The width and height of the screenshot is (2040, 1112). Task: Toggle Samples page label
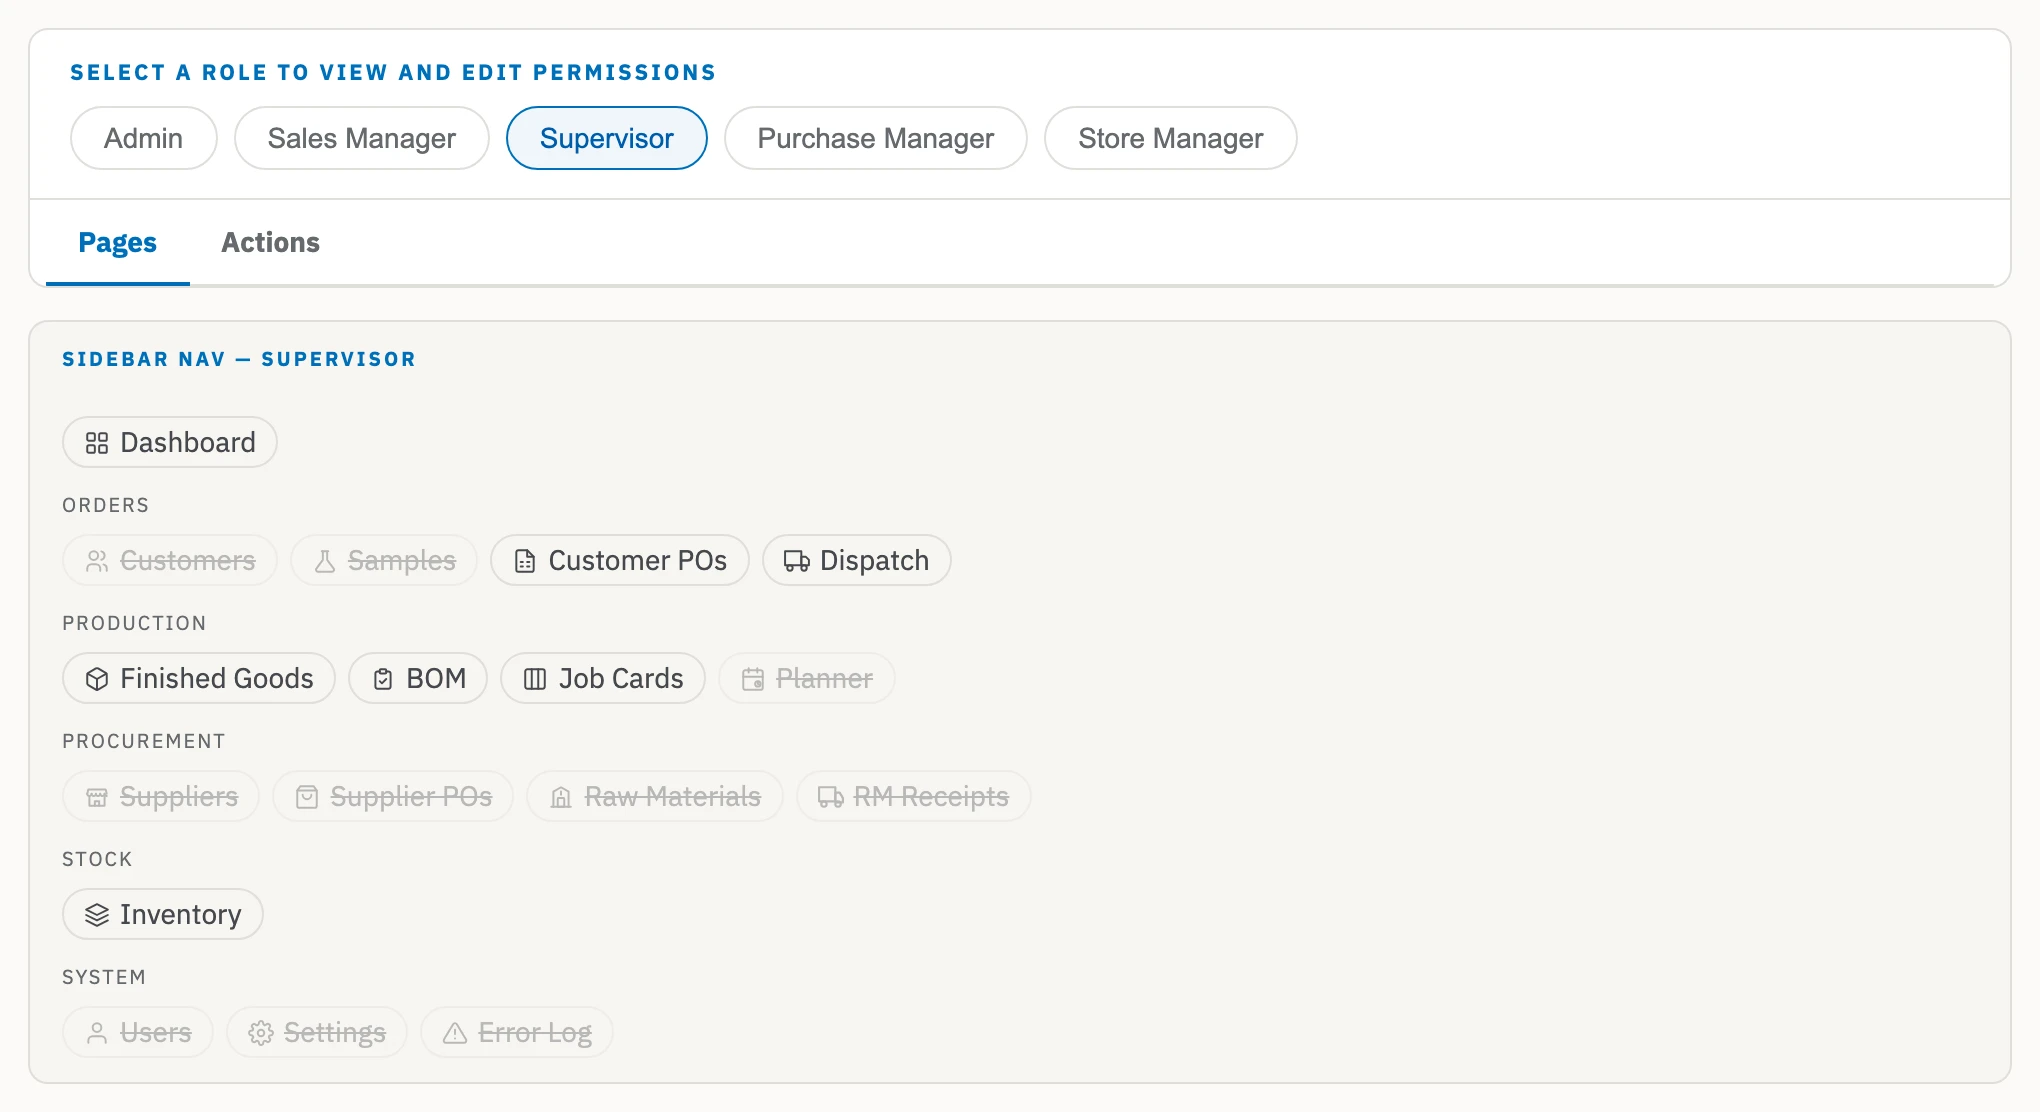coord(402,560)
